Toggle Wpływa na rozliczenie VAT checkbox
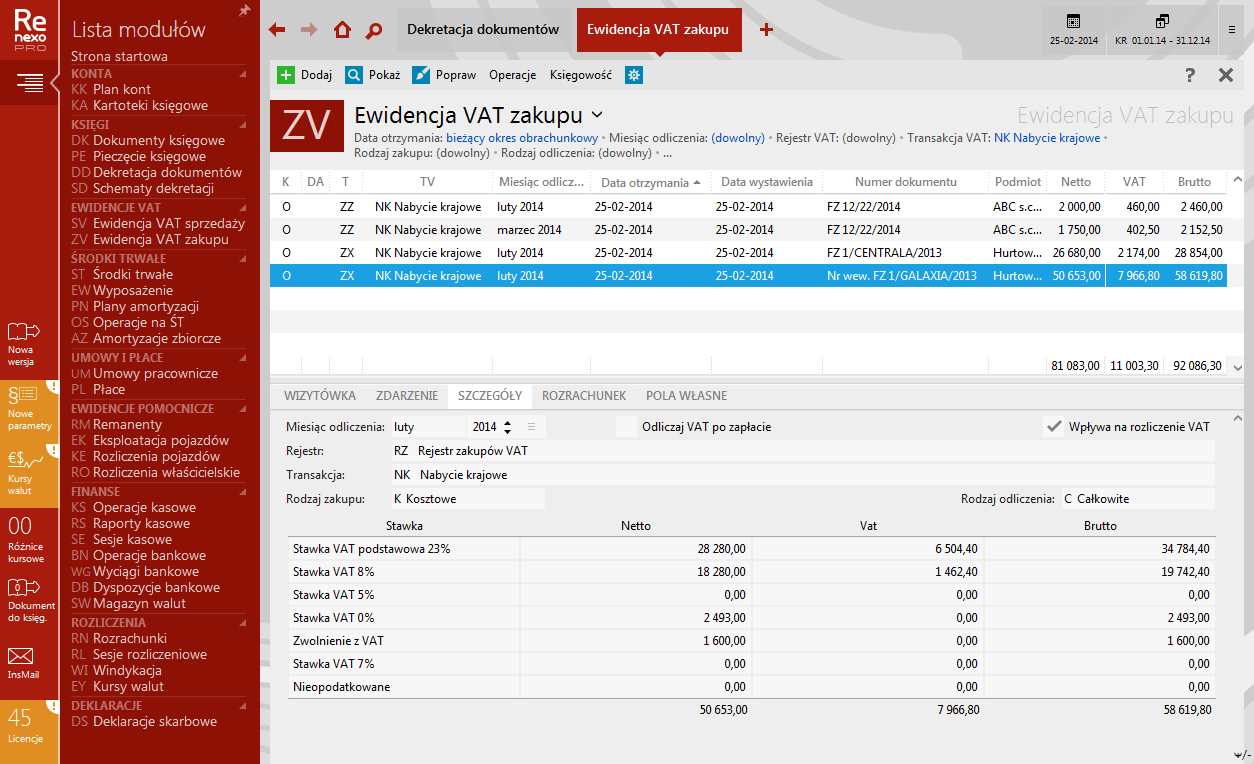The image size is (1254, 764). click(x=1053, y=427)
